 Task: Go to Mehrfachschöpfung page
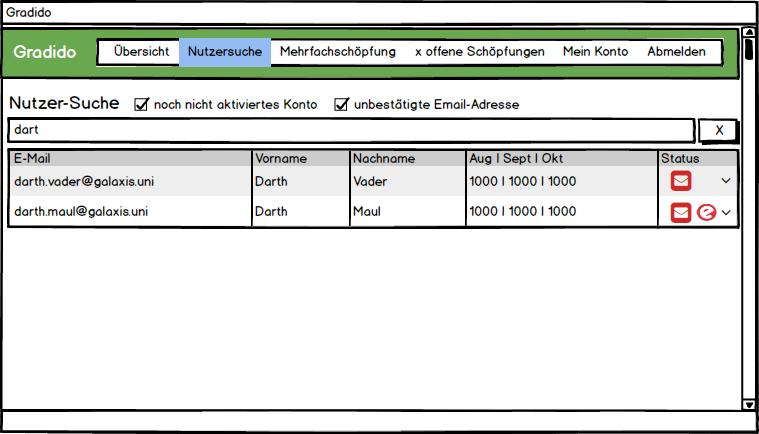pyautogui.click(x=337, y=52)
